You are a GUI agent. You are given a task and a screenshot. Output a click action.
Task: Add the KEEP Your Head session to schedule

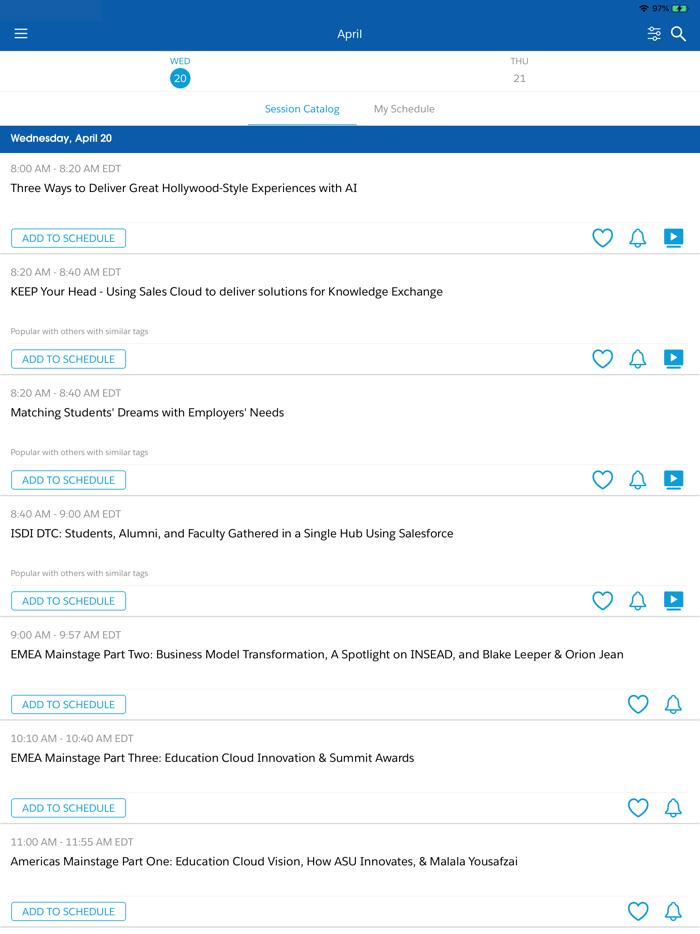pos(68,359)
